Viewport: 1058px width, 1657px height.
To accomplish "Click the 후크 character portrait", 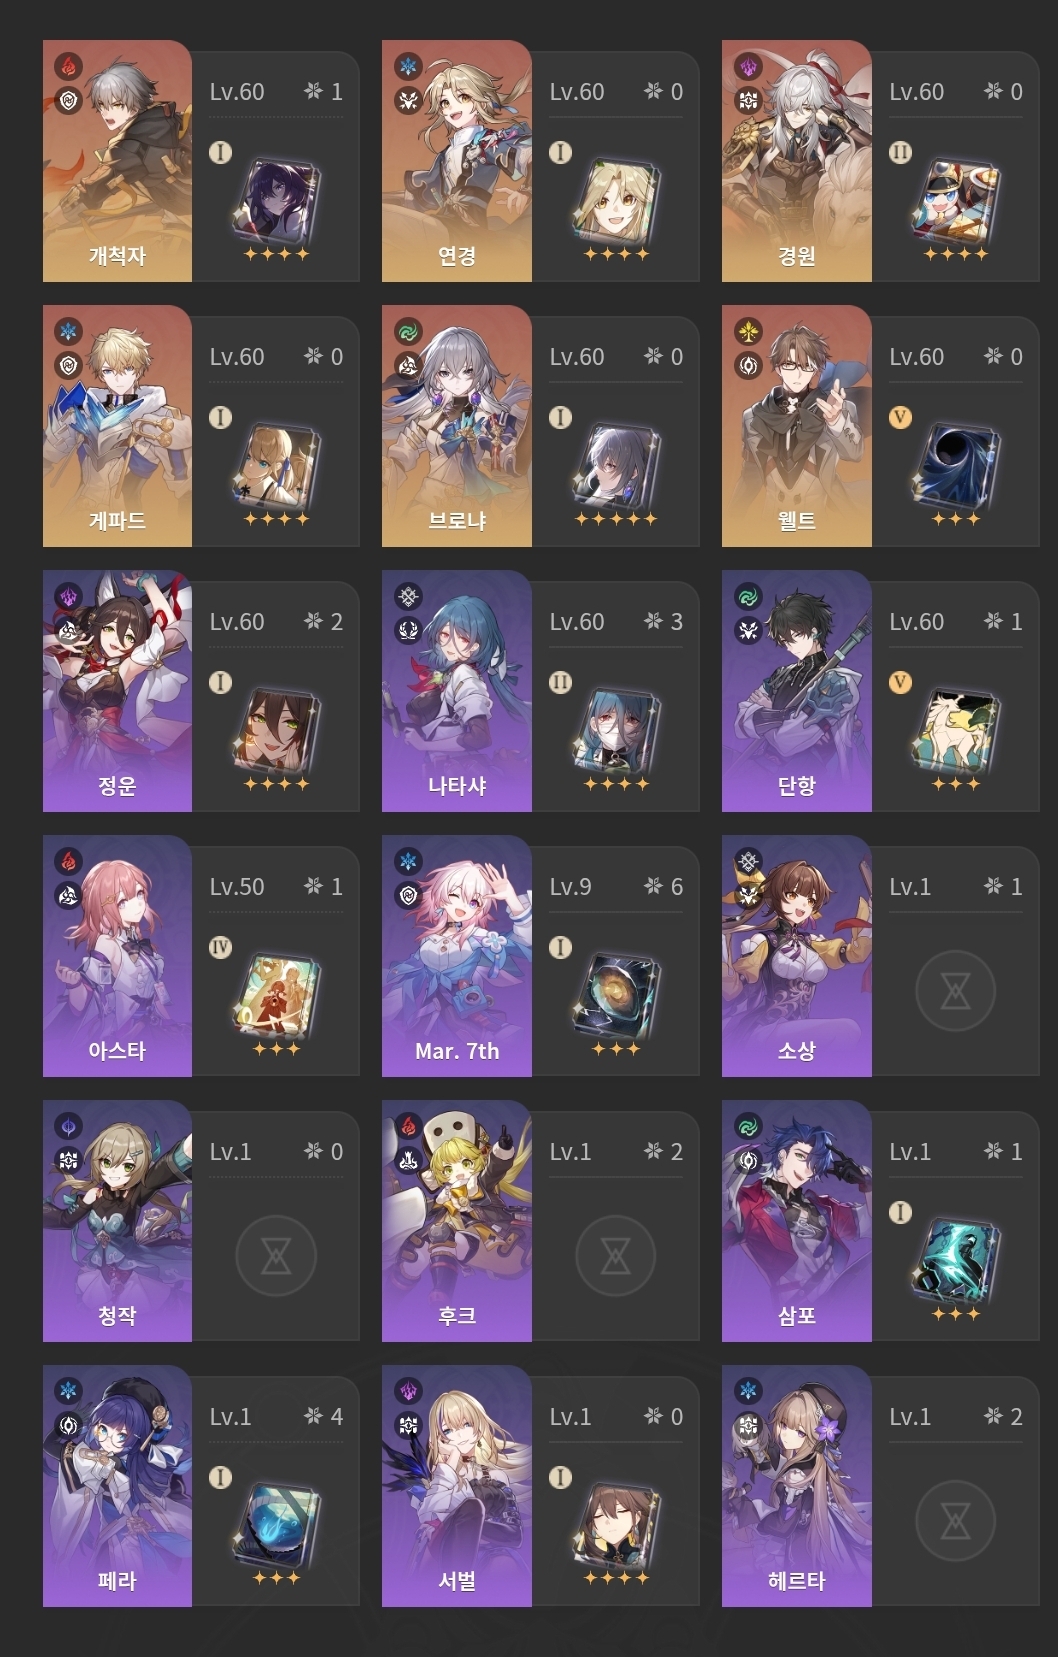I will (x=457, y=1221).
